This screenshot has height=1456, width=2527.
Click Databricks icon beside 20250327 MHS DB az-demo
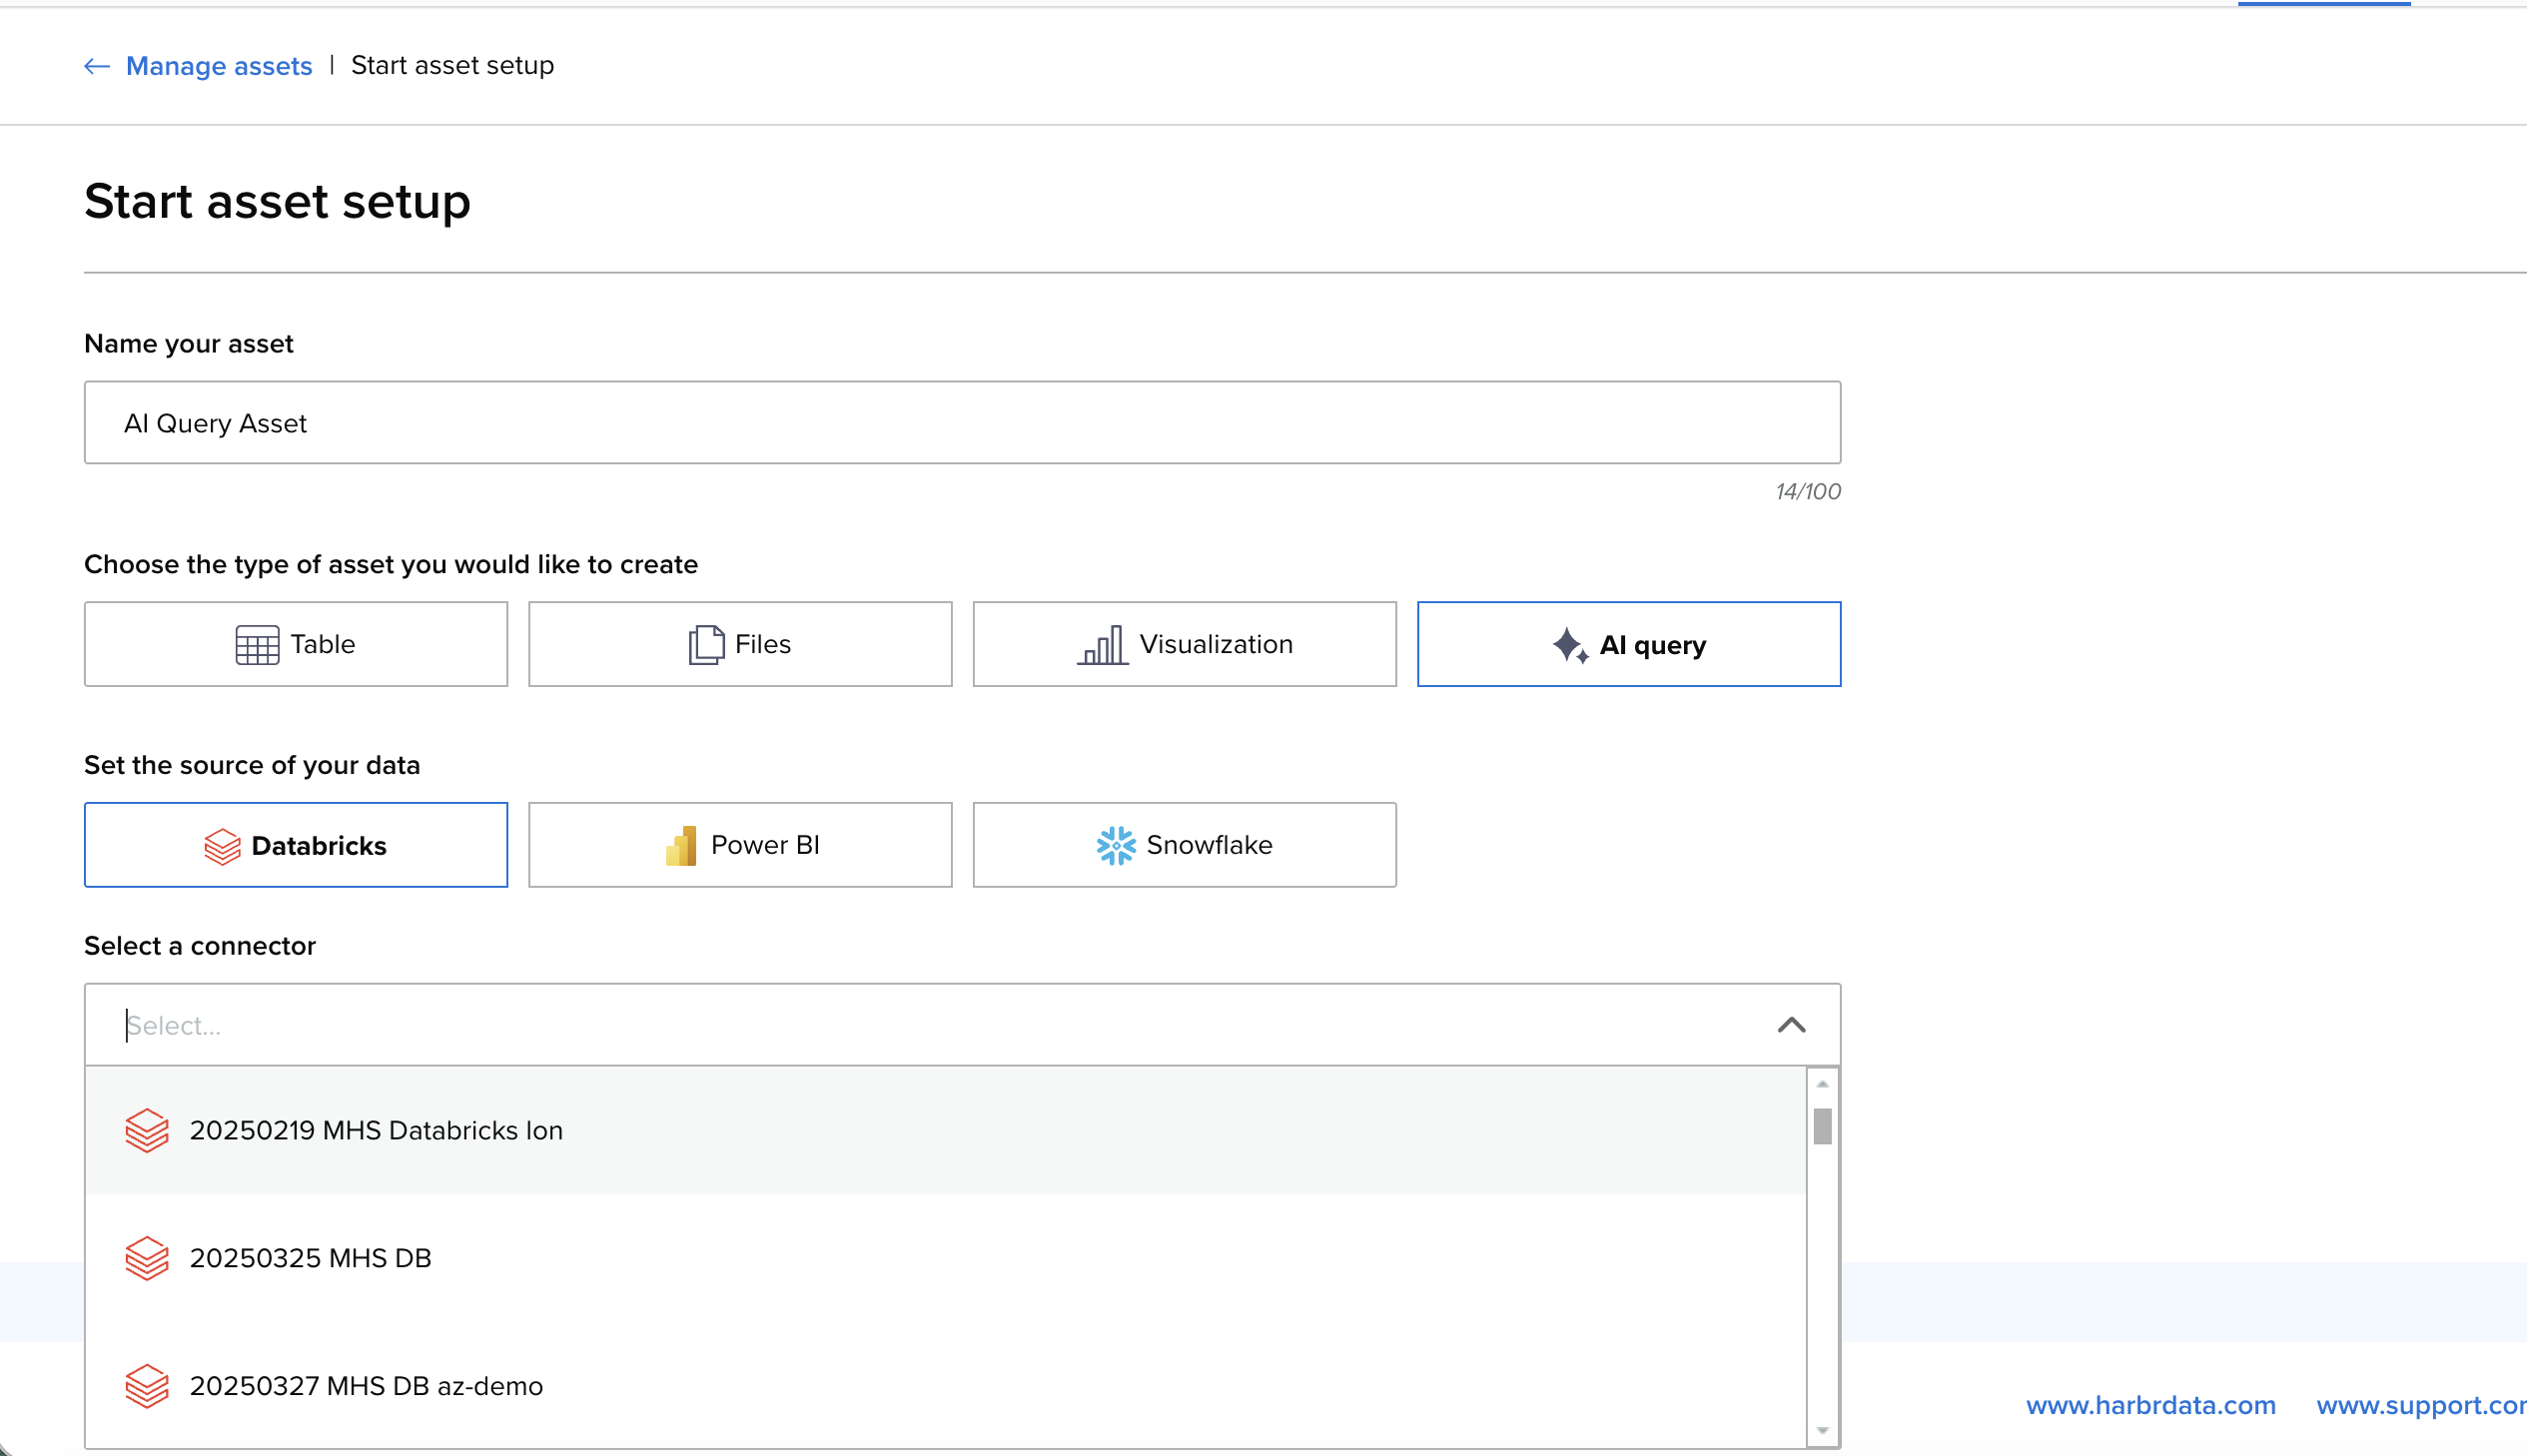click(x=147, y=1387)
